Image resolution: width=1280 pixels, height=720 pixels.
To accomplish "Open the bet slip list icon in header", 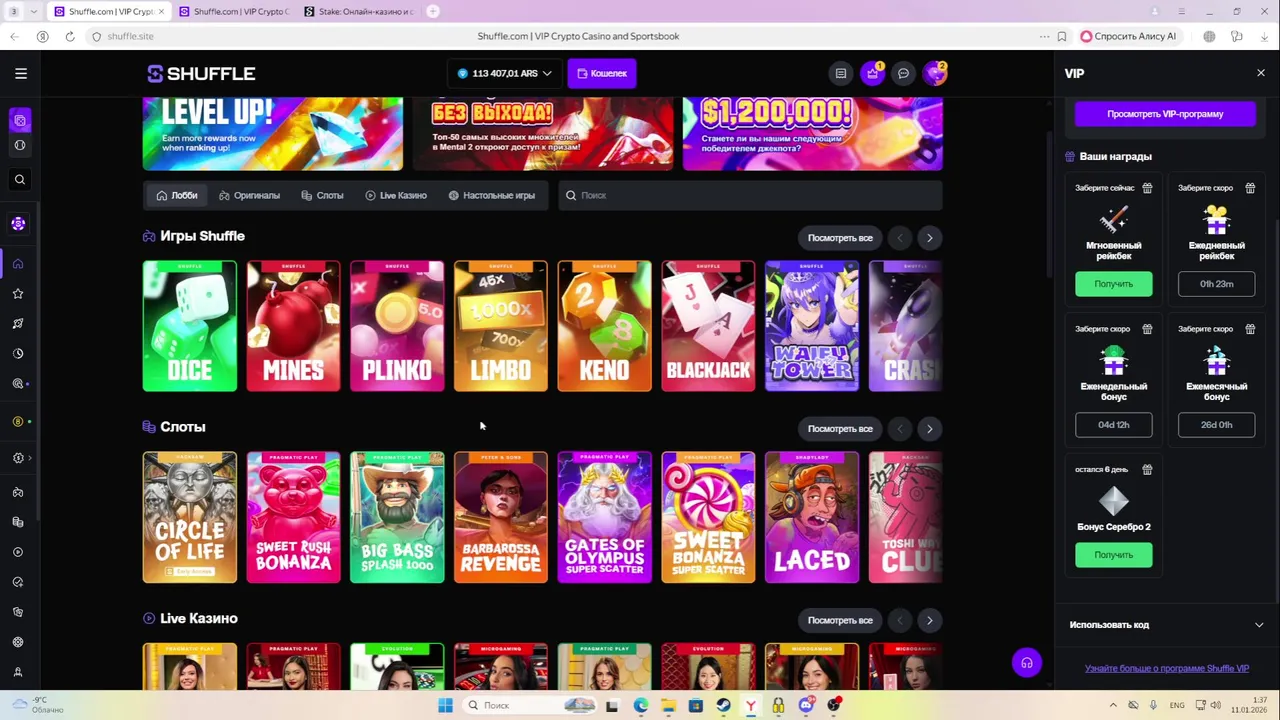I will [841, 73].
